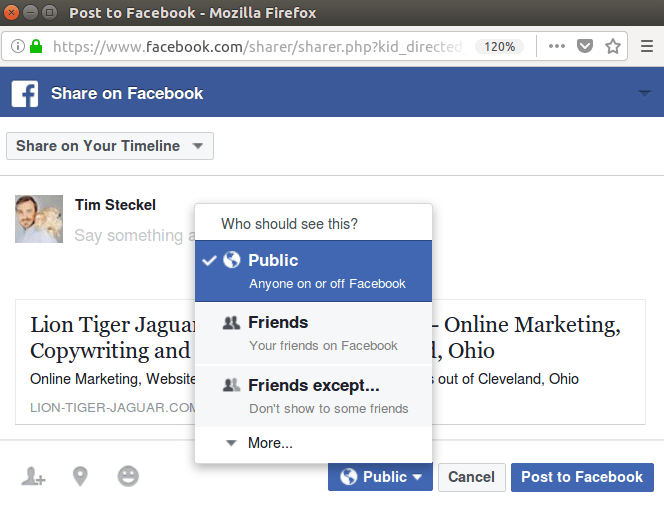Click the site information icon in address bar

tap(18, 46)
